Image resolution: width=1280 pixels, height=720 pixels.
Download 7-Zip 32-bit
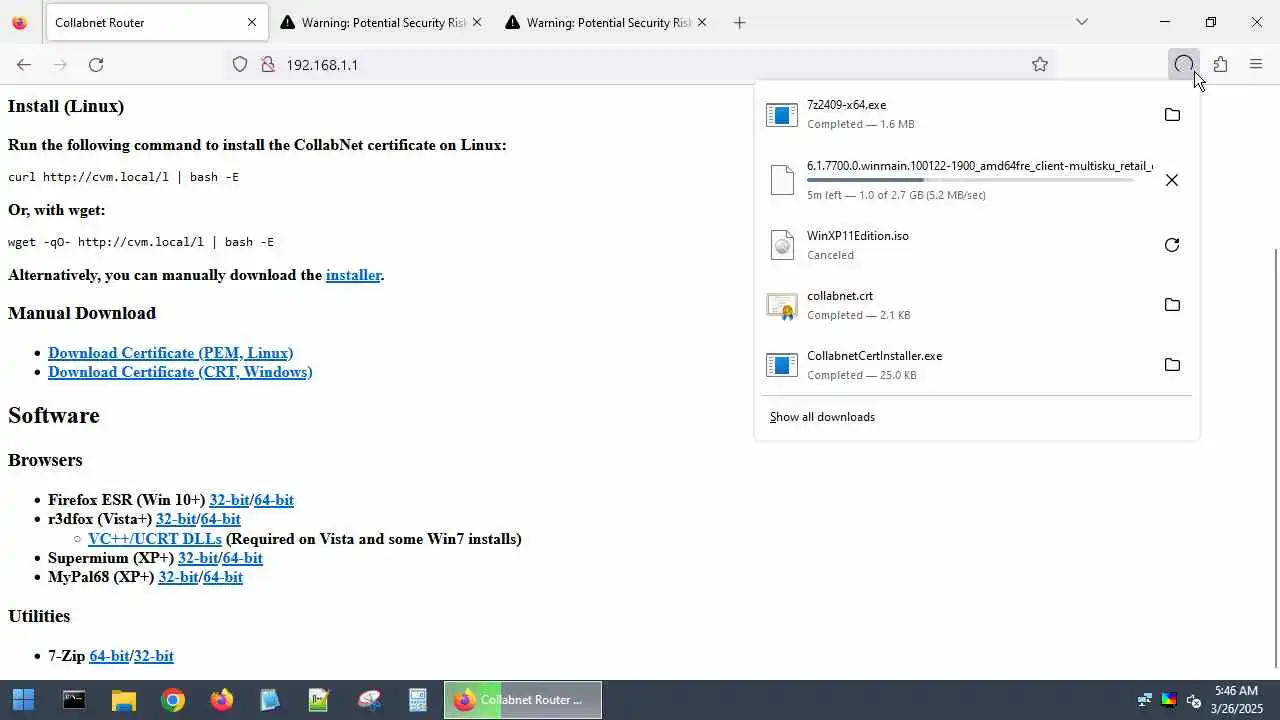pyautogui.click(x=154, y=656)
